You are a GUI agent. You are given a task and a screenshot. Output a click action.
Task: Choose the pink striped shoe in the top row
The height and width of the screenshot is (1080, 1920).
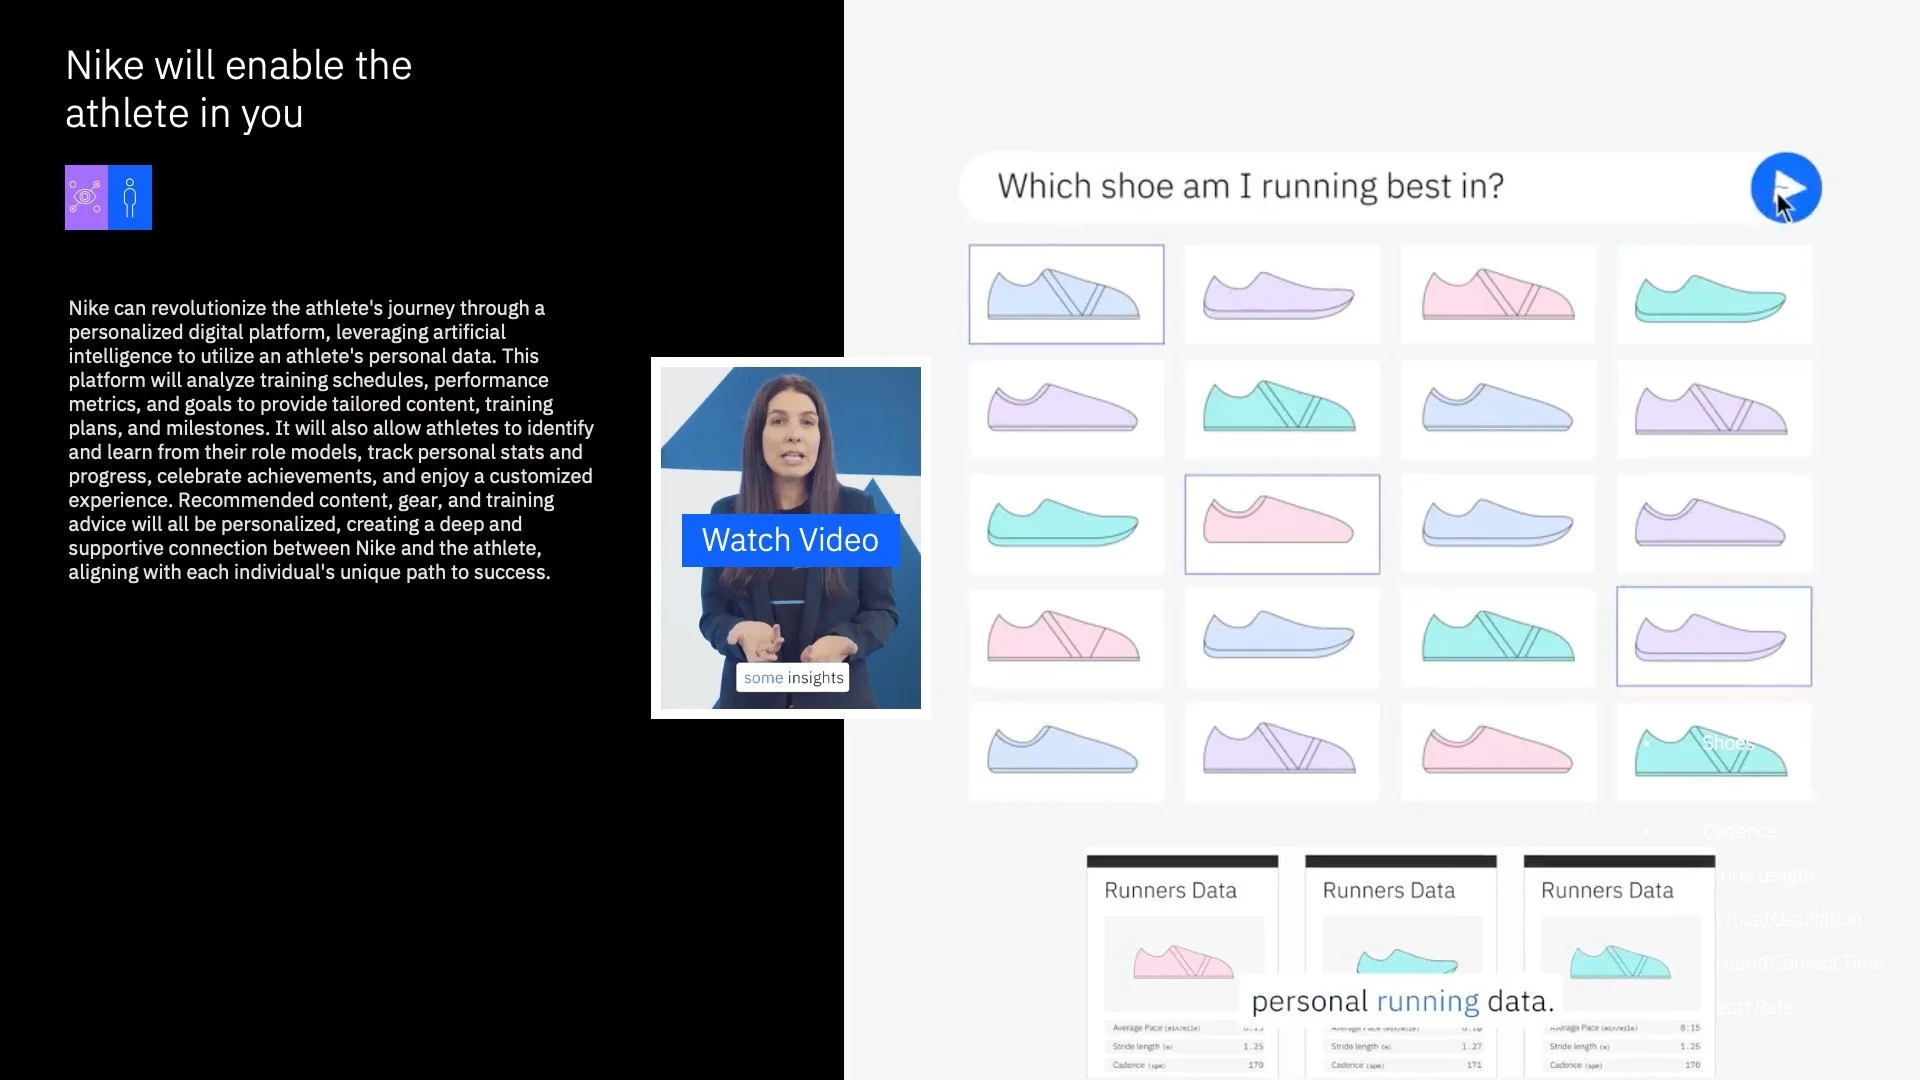[1497, 295]
